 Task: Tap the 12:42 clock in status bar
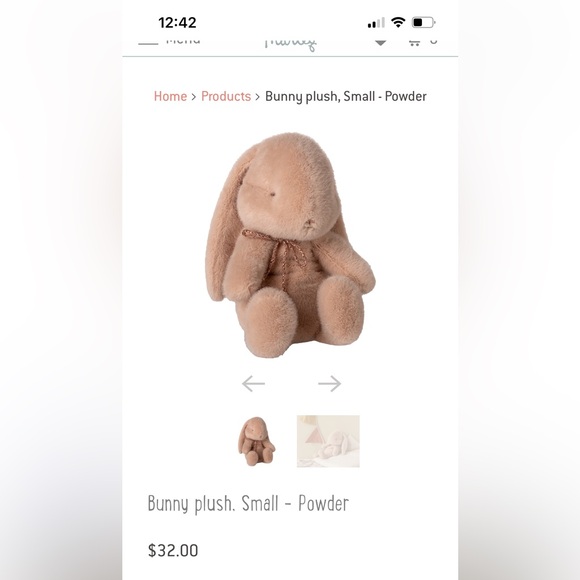pos(178,23)
